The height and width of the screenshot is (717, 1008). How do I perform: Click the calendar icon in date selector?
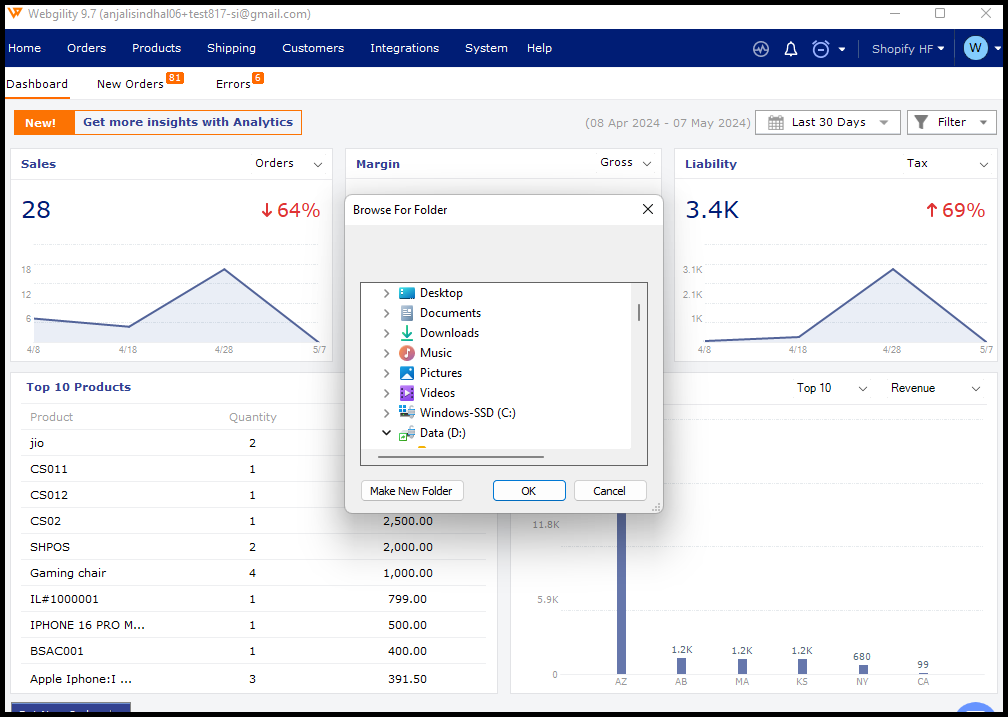[775, 122]
